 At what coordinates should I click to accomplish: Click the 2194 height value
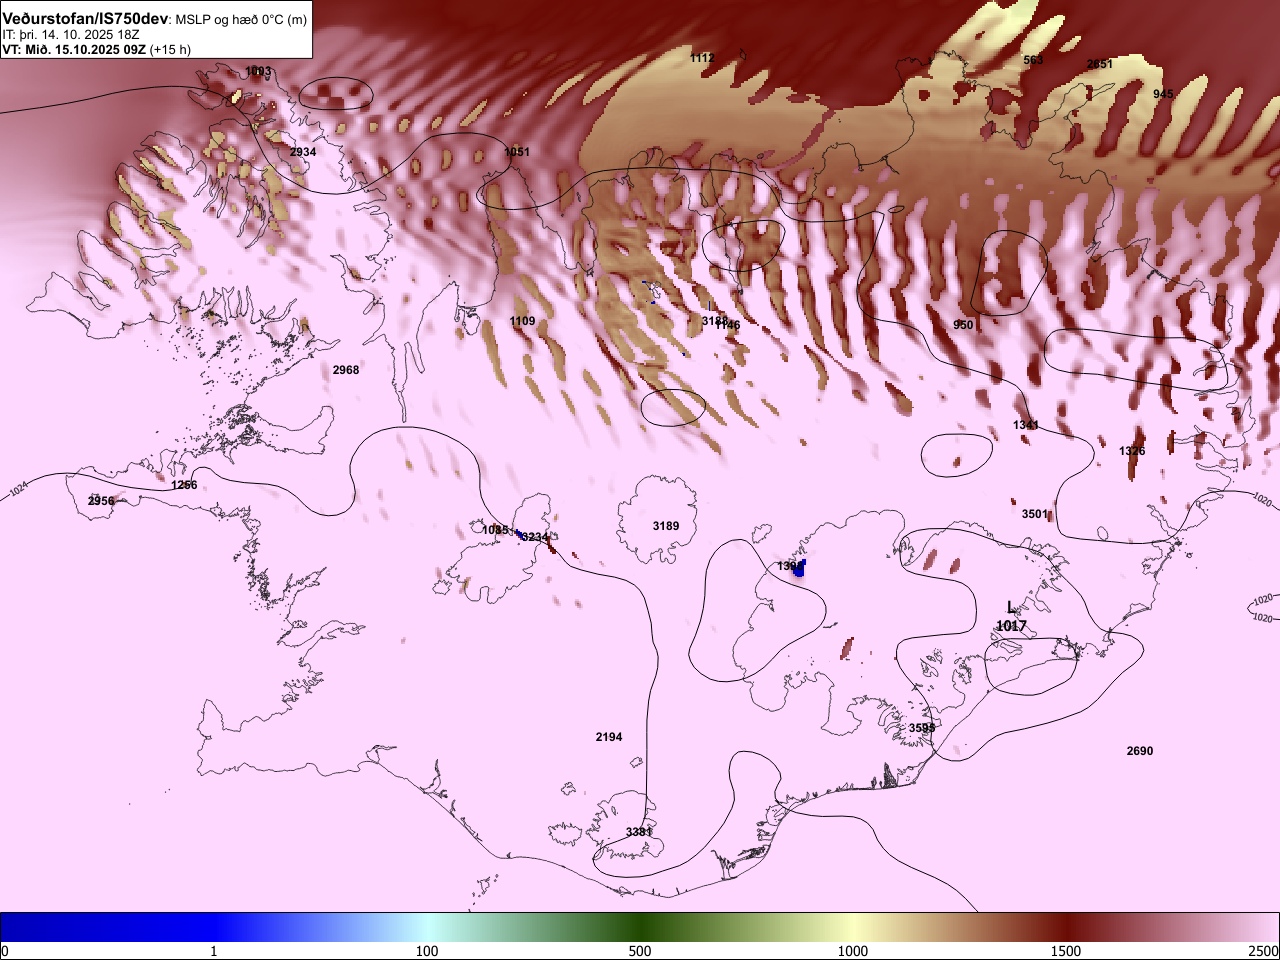(x=608, y=737)
